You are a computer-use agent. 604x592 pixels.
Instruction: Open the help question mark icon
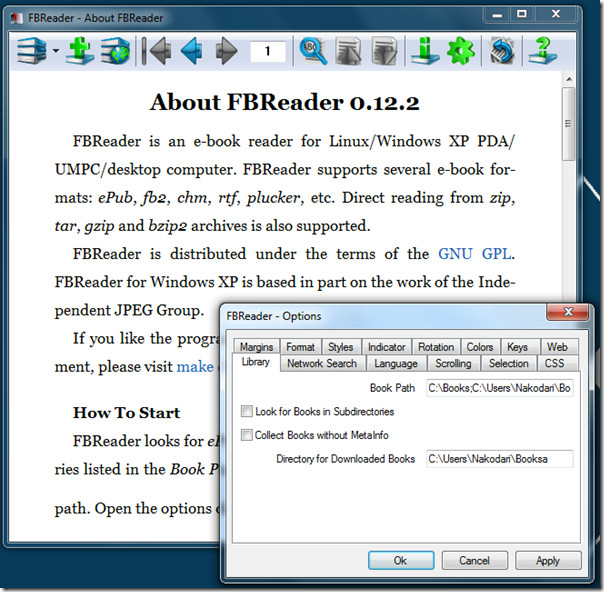543,50
